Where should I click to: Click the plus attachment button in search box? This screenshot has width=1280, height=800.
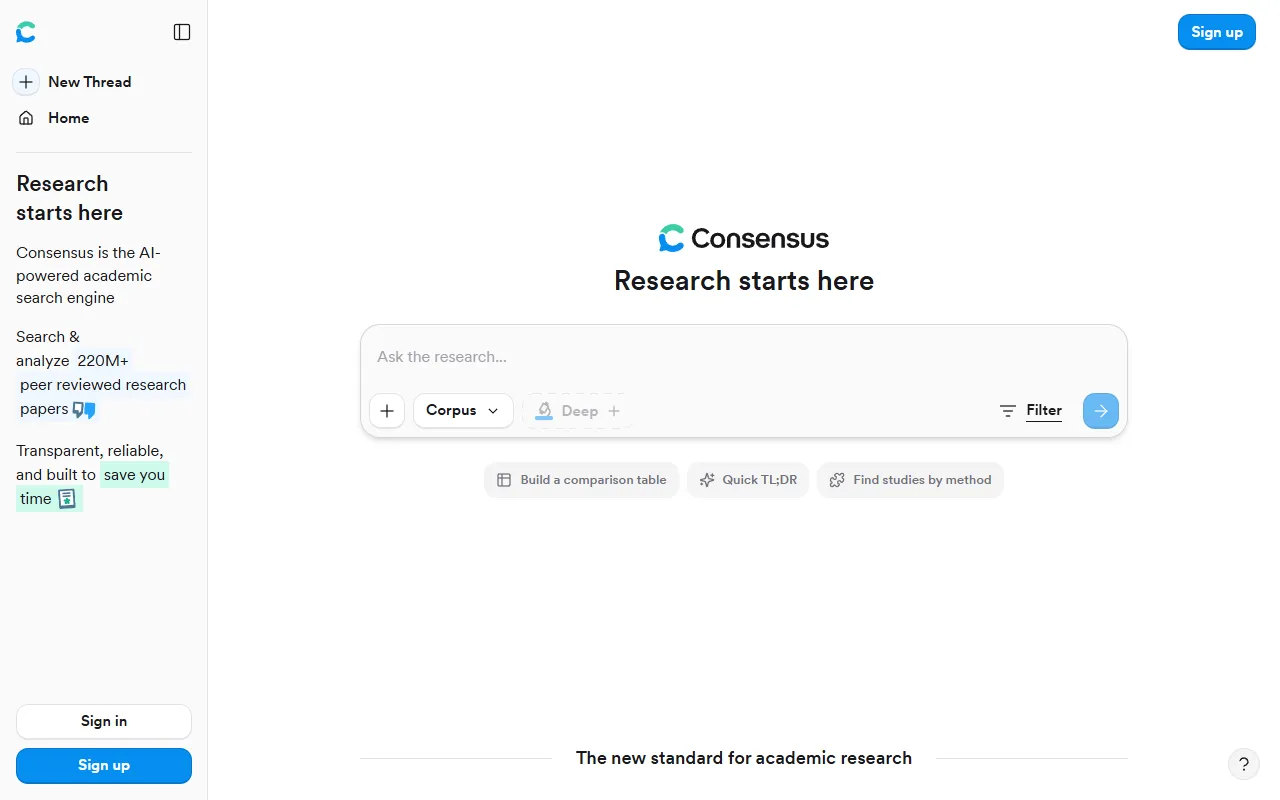click(x=387, y=411)
